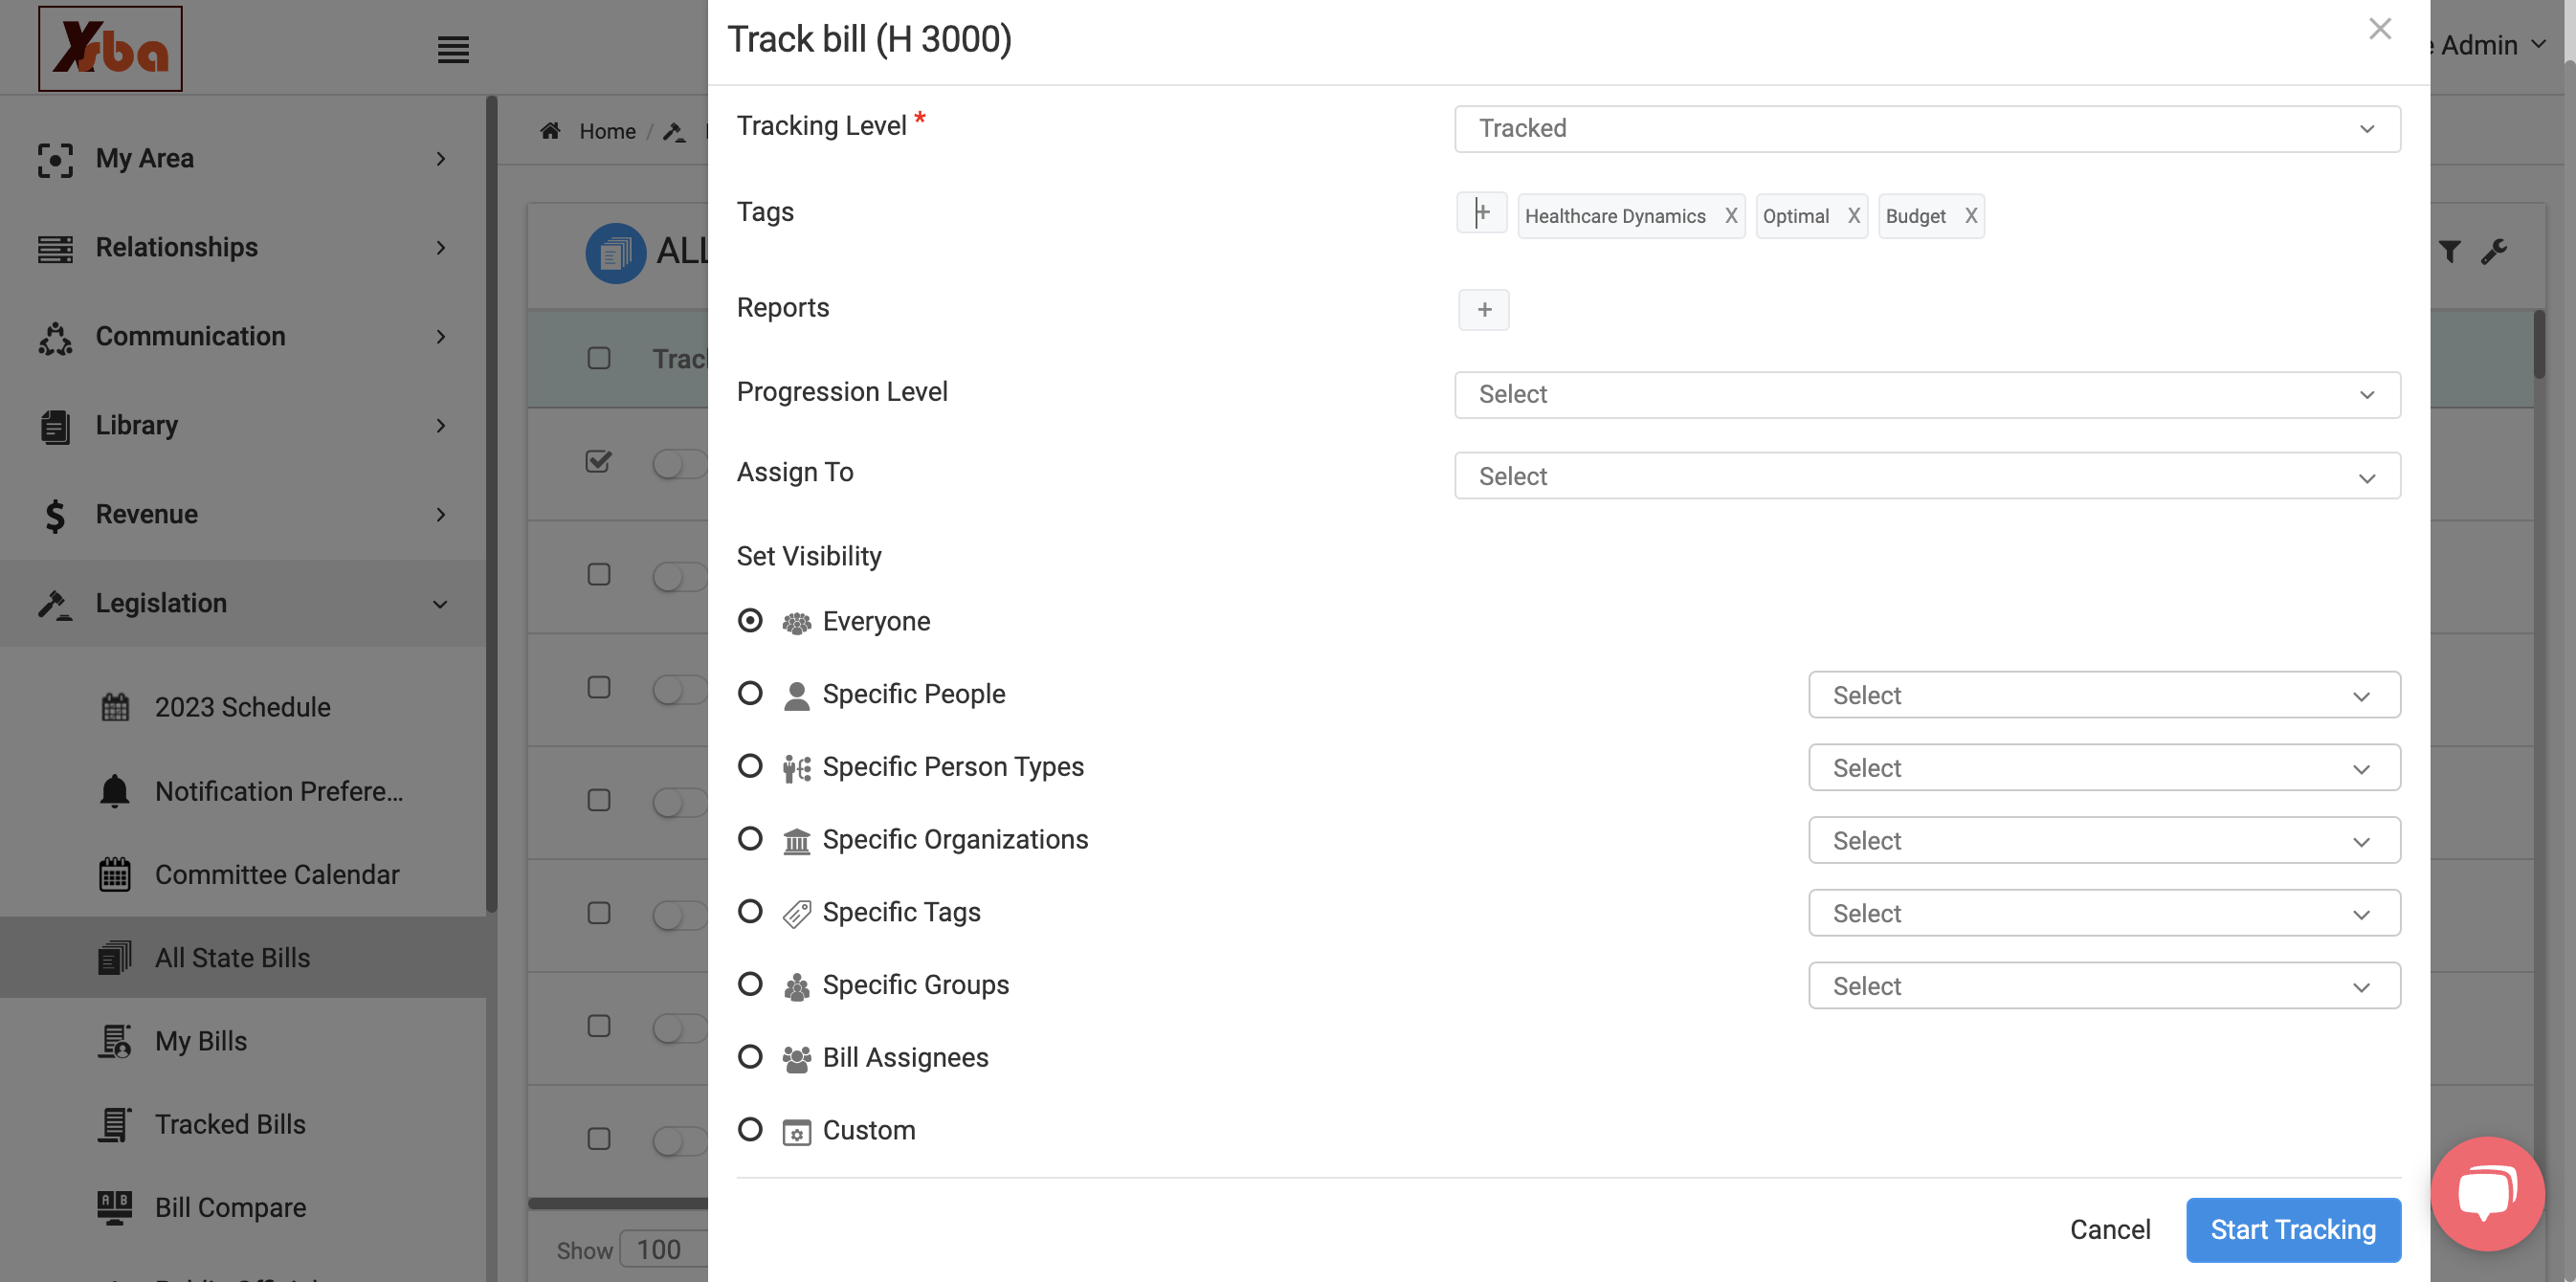Click the Xba logo
Screen dimensions: 2576x1282
[x=110, y=48]
